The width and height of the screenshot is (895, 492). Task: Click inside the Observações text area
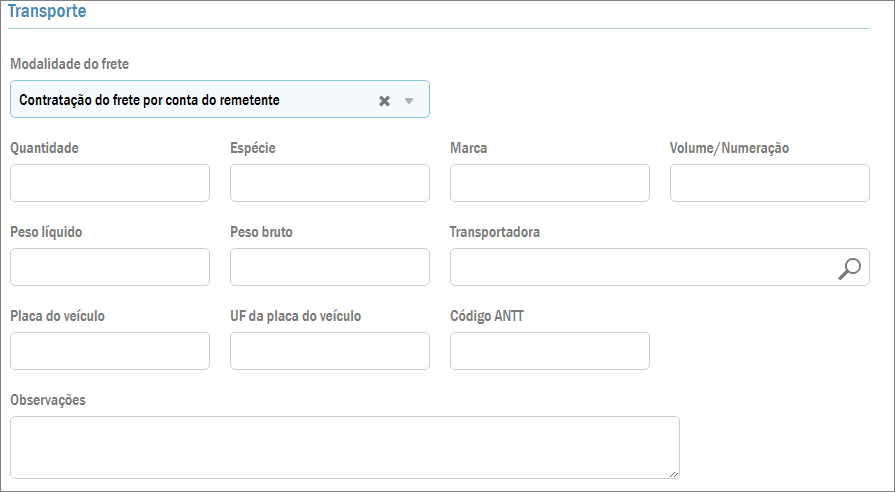pos(344,447)
